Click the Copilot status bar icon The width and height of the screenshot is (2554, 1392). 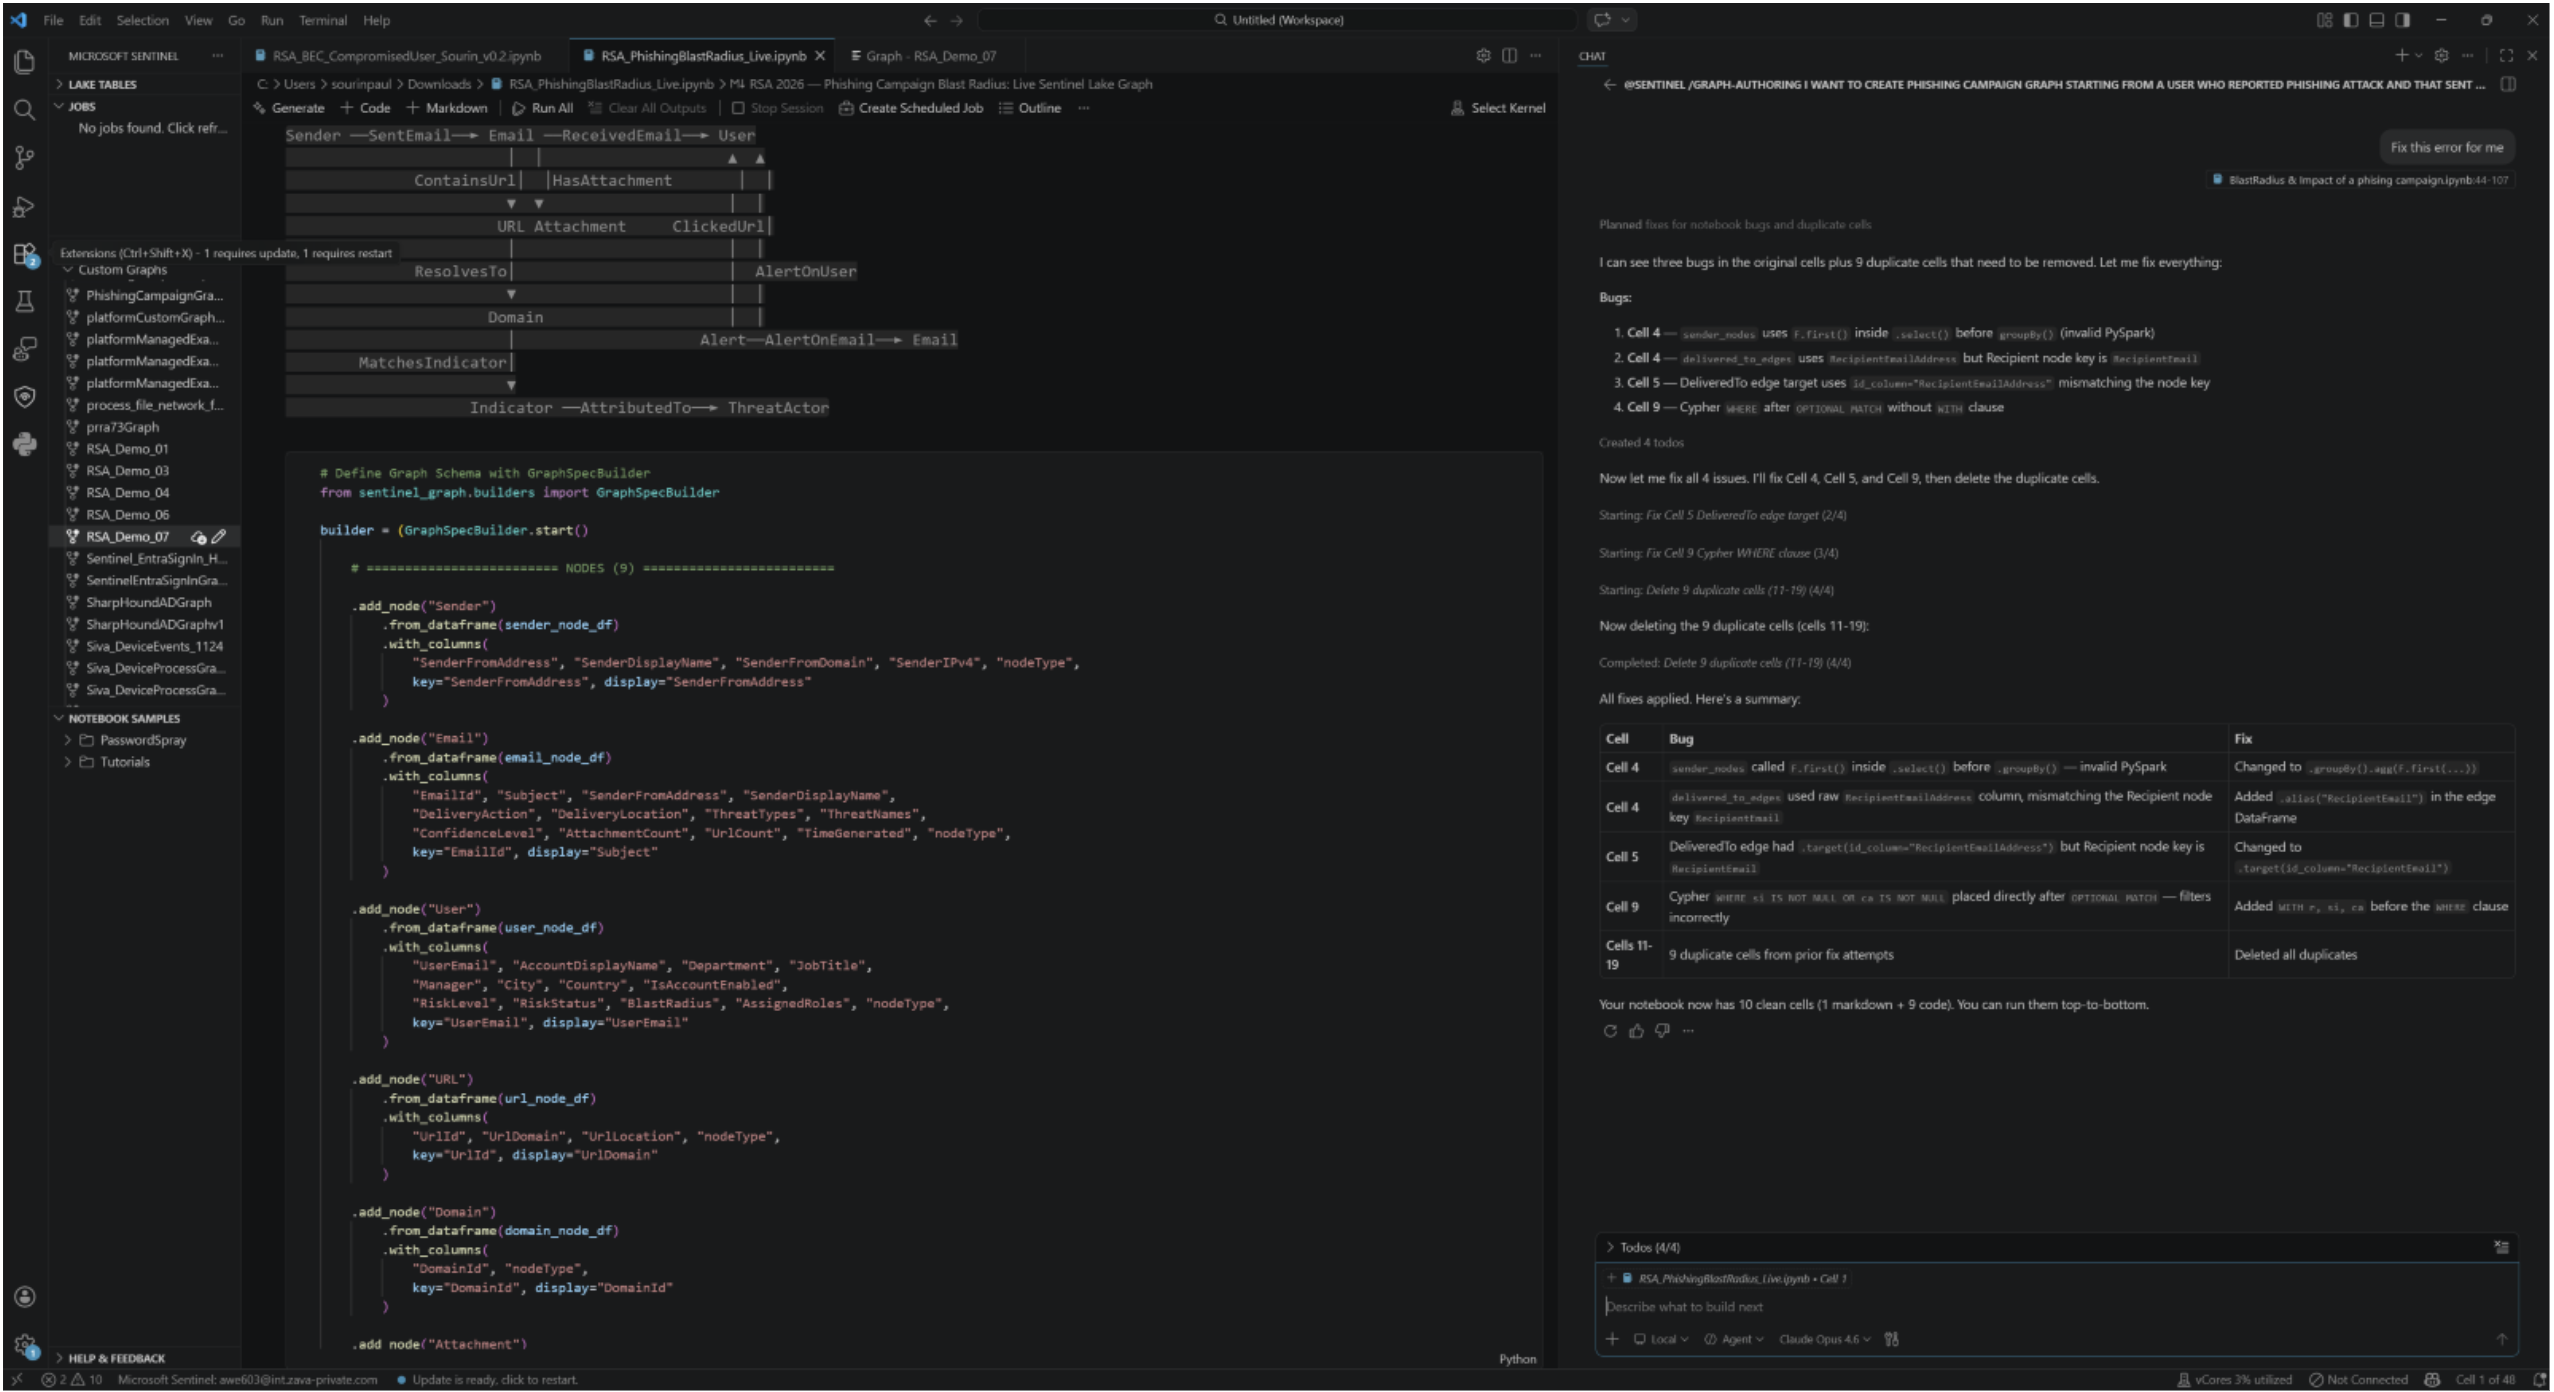pos(2432,1380)
